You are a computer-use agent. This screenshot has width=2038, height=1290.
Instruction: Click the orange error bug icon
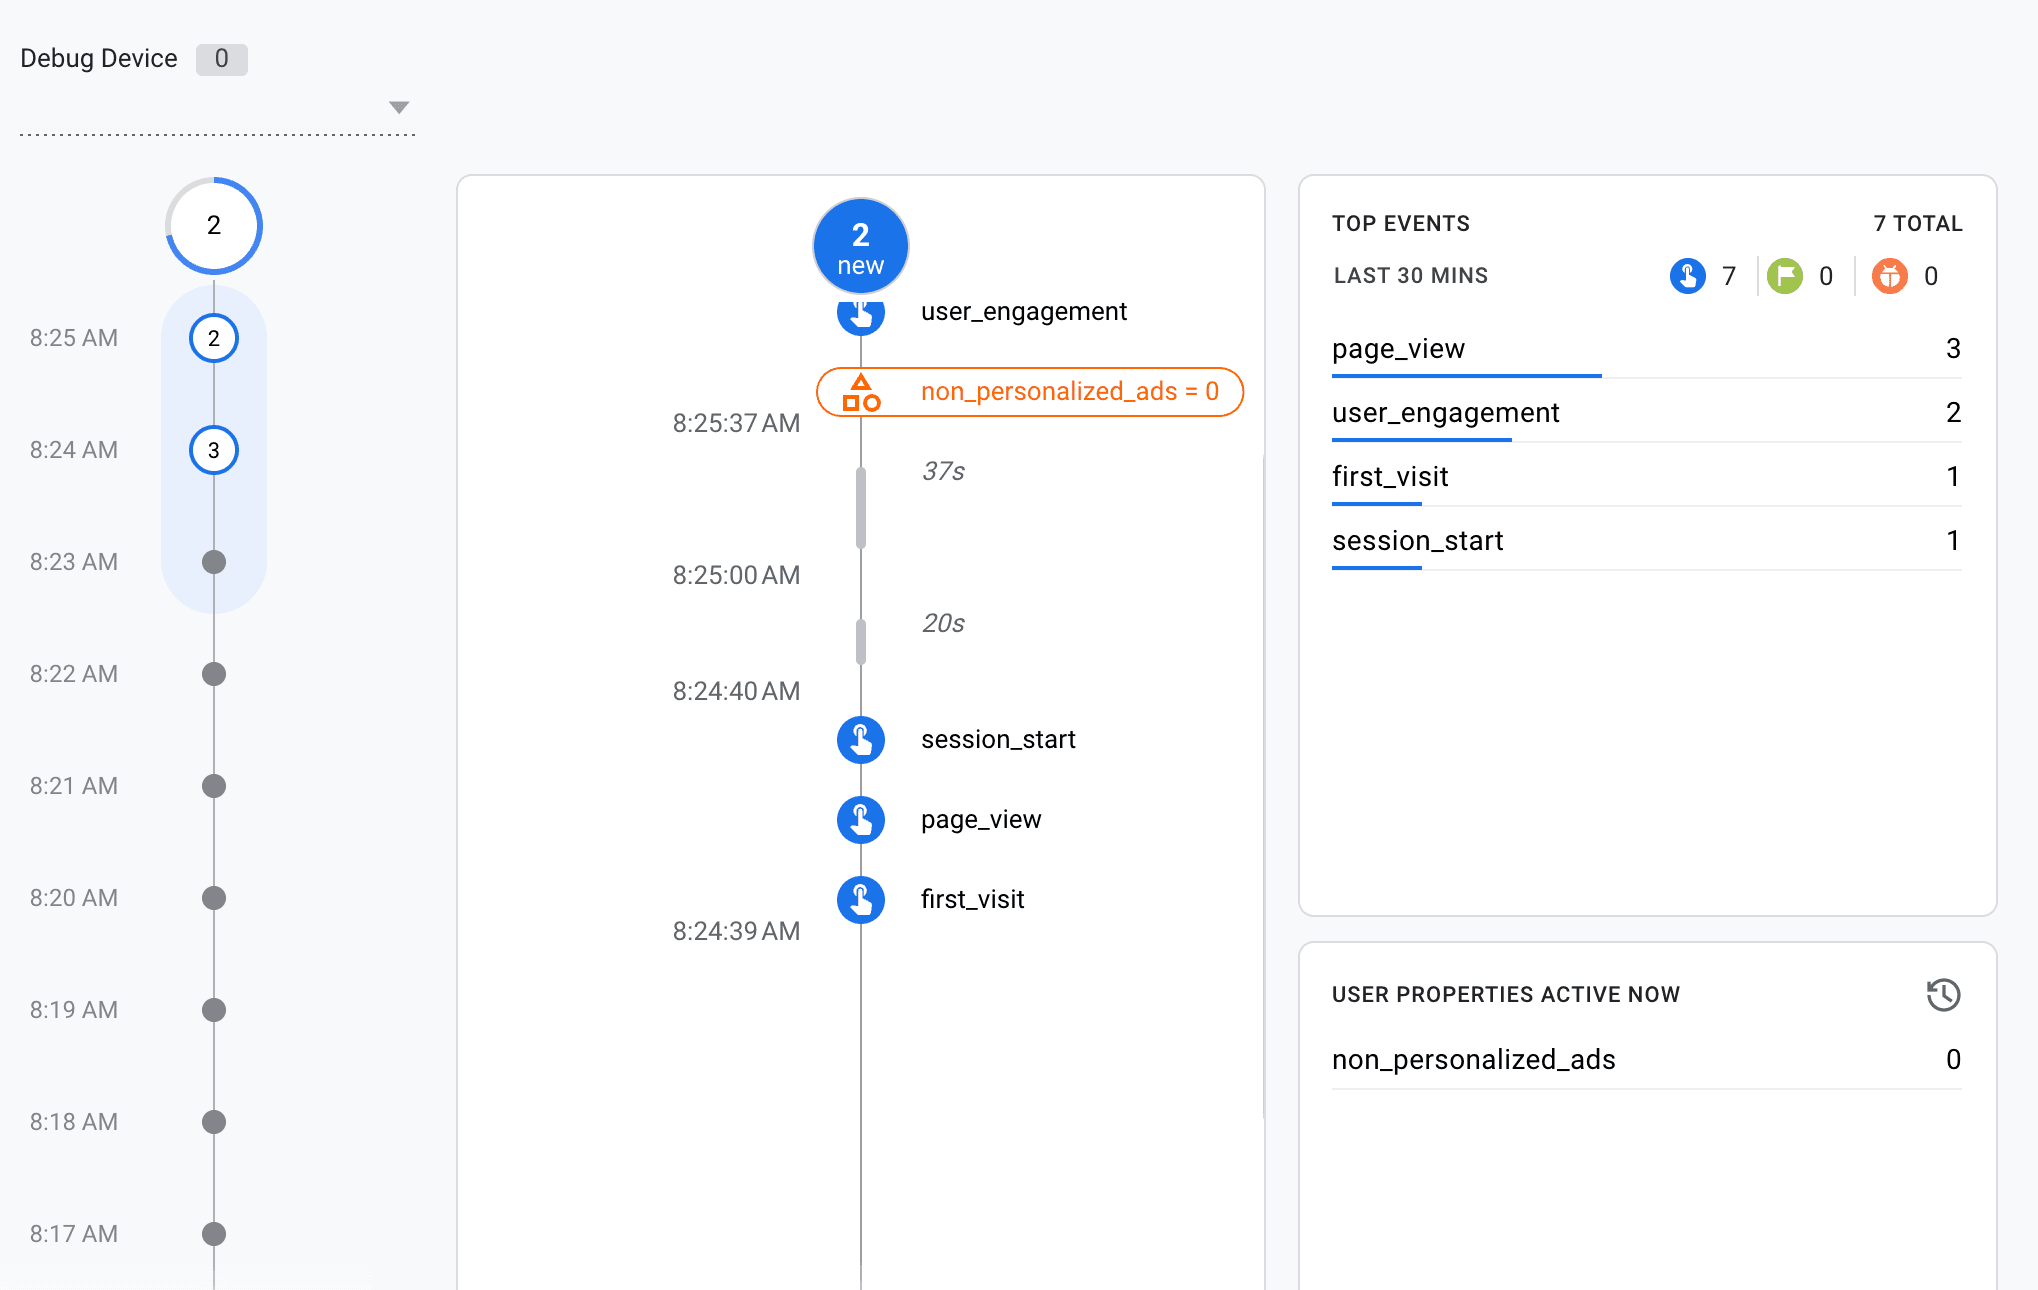pos(1889,276)
